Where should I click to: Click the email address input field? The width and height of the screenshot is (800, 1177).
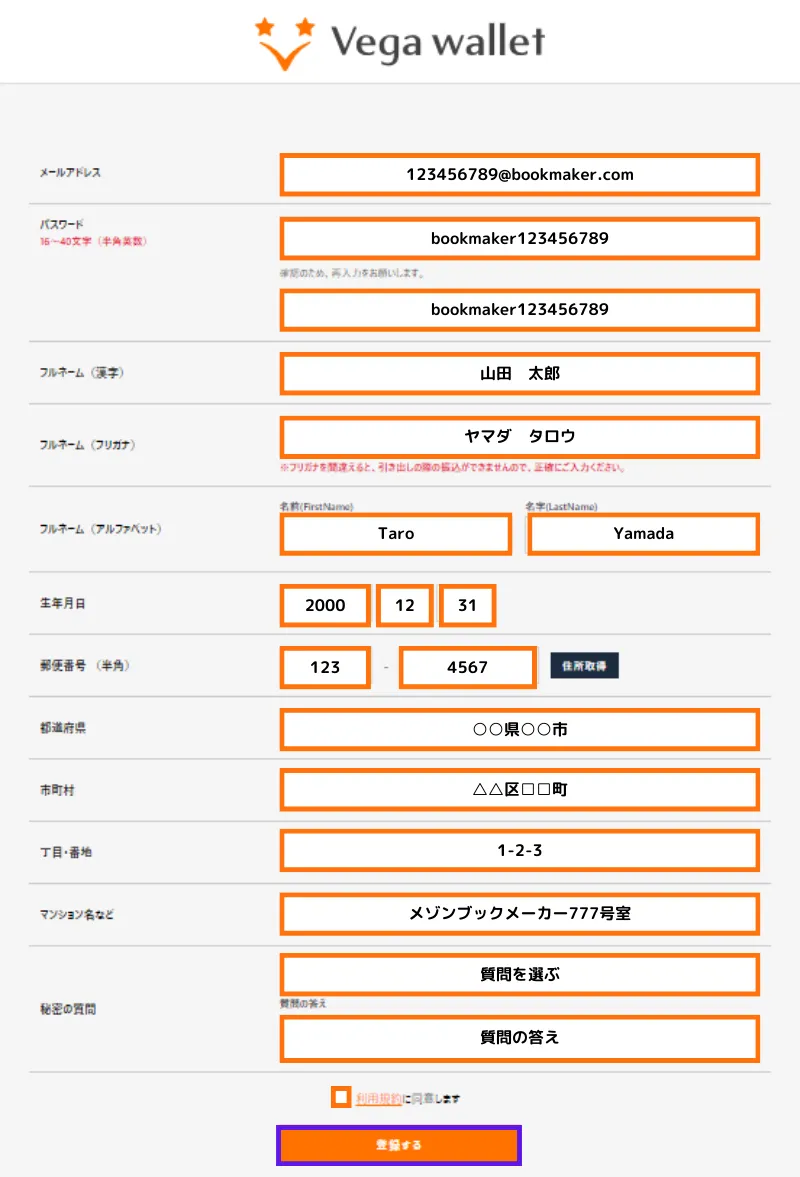click(519, 175)
